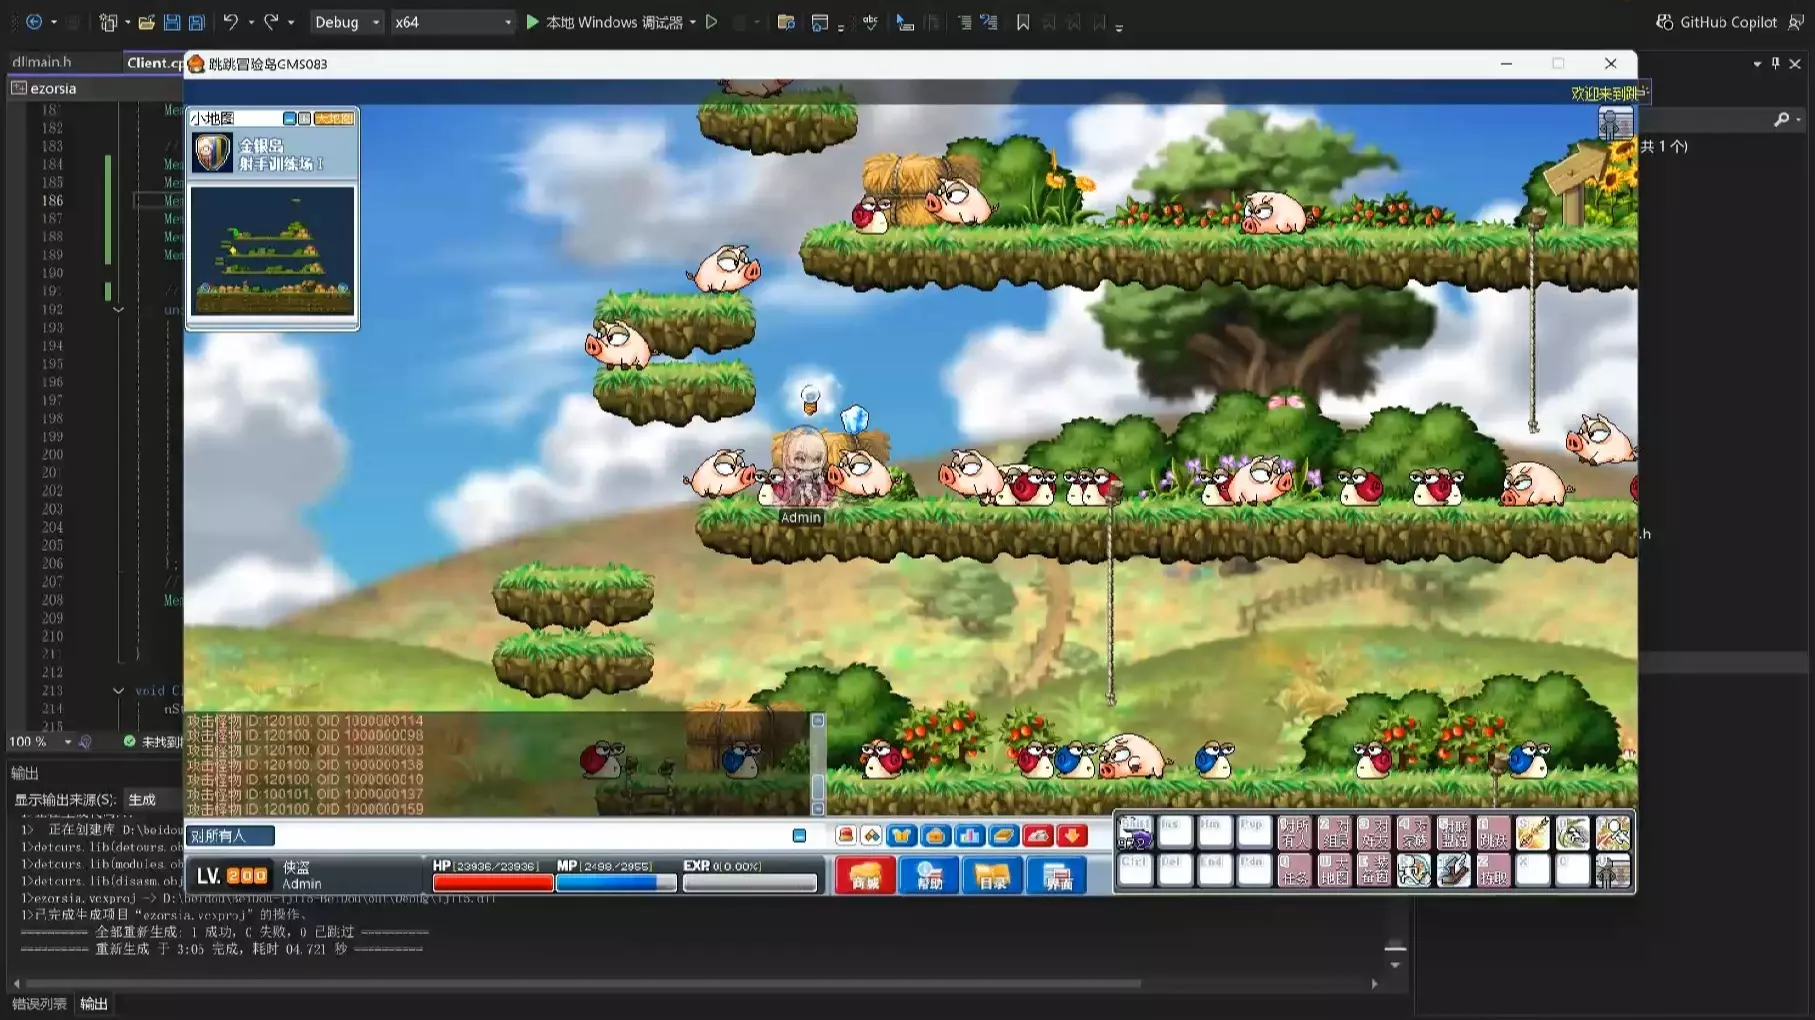Click Start Without Debugging outlined play icon

pyautogui.click(x=712, y=22)
